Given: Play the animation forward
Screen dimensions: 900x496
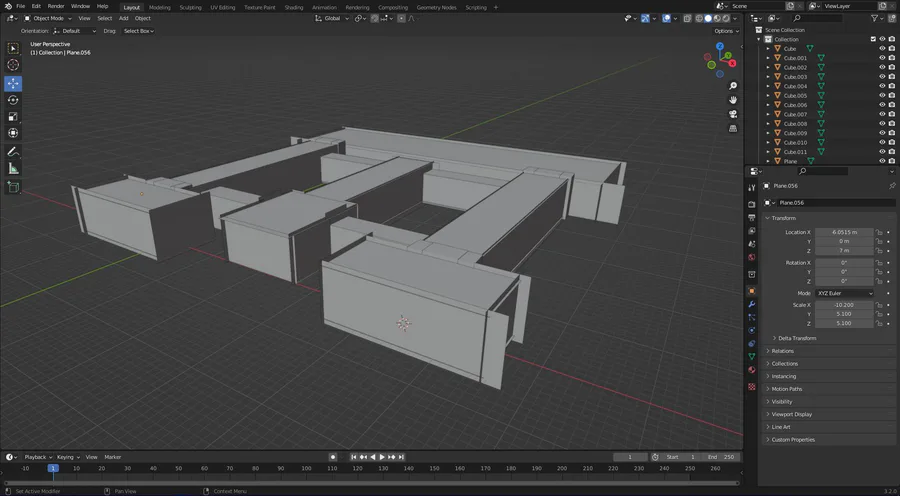Looking at the screenshot, I should [x=382, y=457].
